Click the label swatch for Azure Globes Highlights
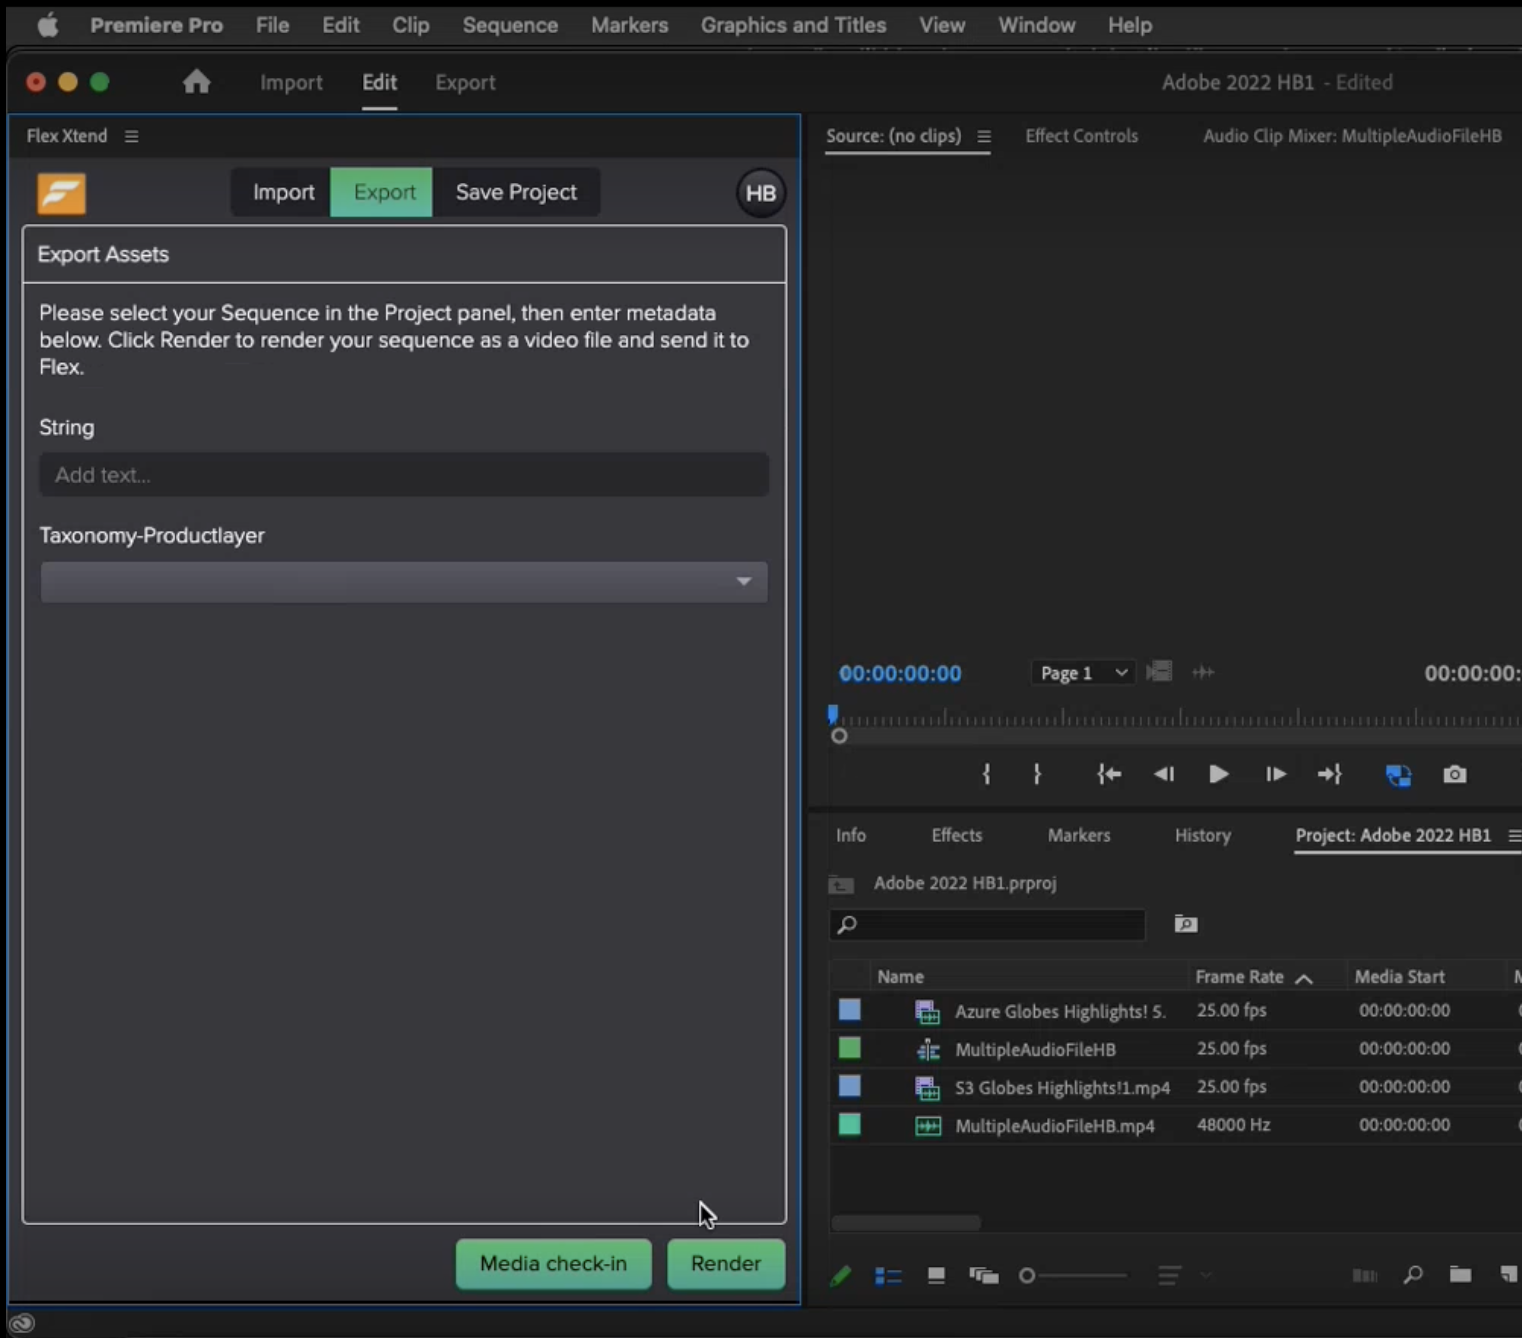The height and width of the screenshot is (1338, 1522). pos(850,1010)
